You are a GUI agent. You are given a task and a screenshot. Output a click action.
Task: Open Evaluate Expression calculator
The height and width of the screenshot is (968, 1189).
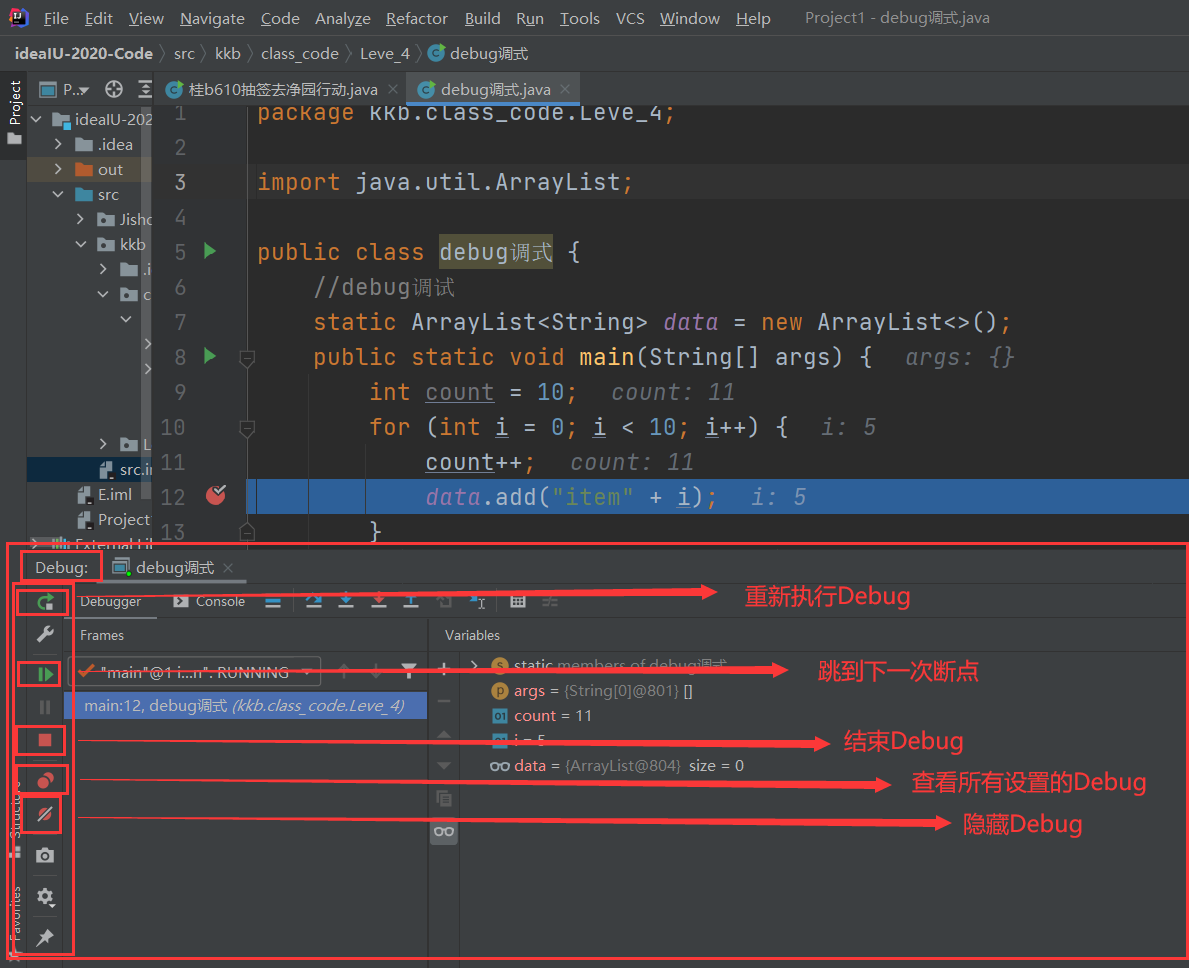[518, 601]
